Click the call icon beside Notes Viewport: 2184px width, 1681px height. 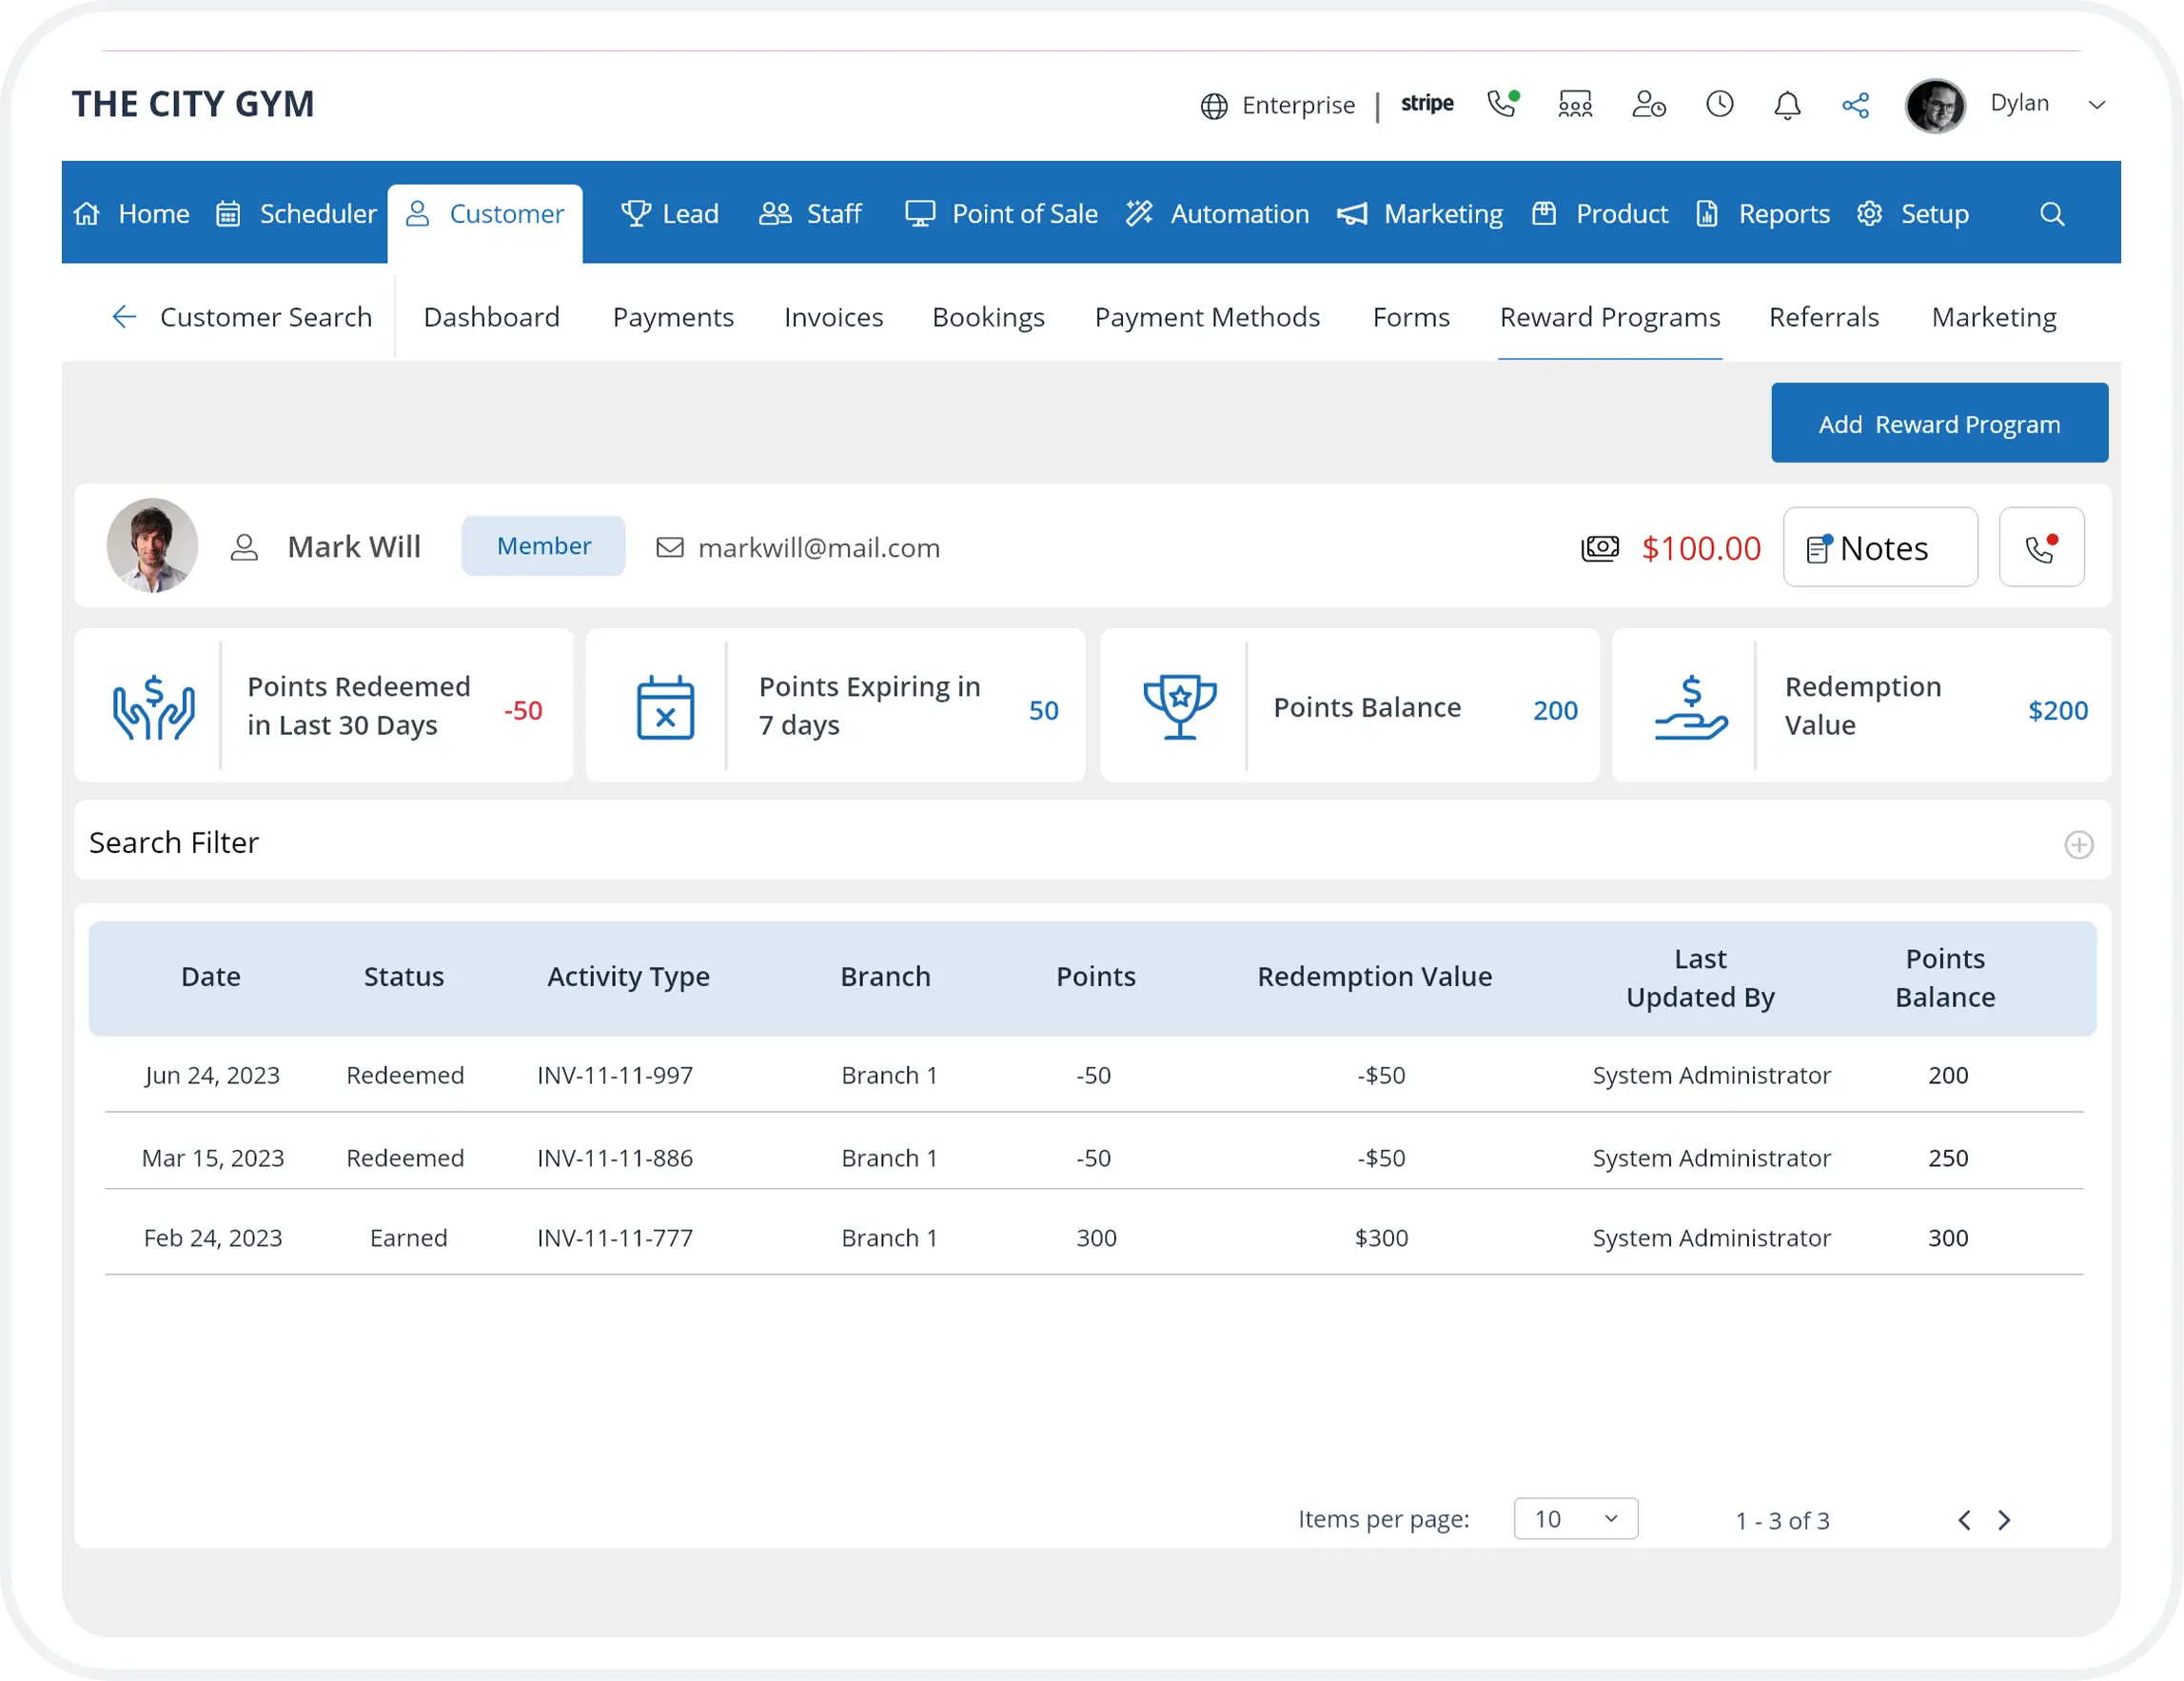pyautogui.click(x=2041, y=547)
